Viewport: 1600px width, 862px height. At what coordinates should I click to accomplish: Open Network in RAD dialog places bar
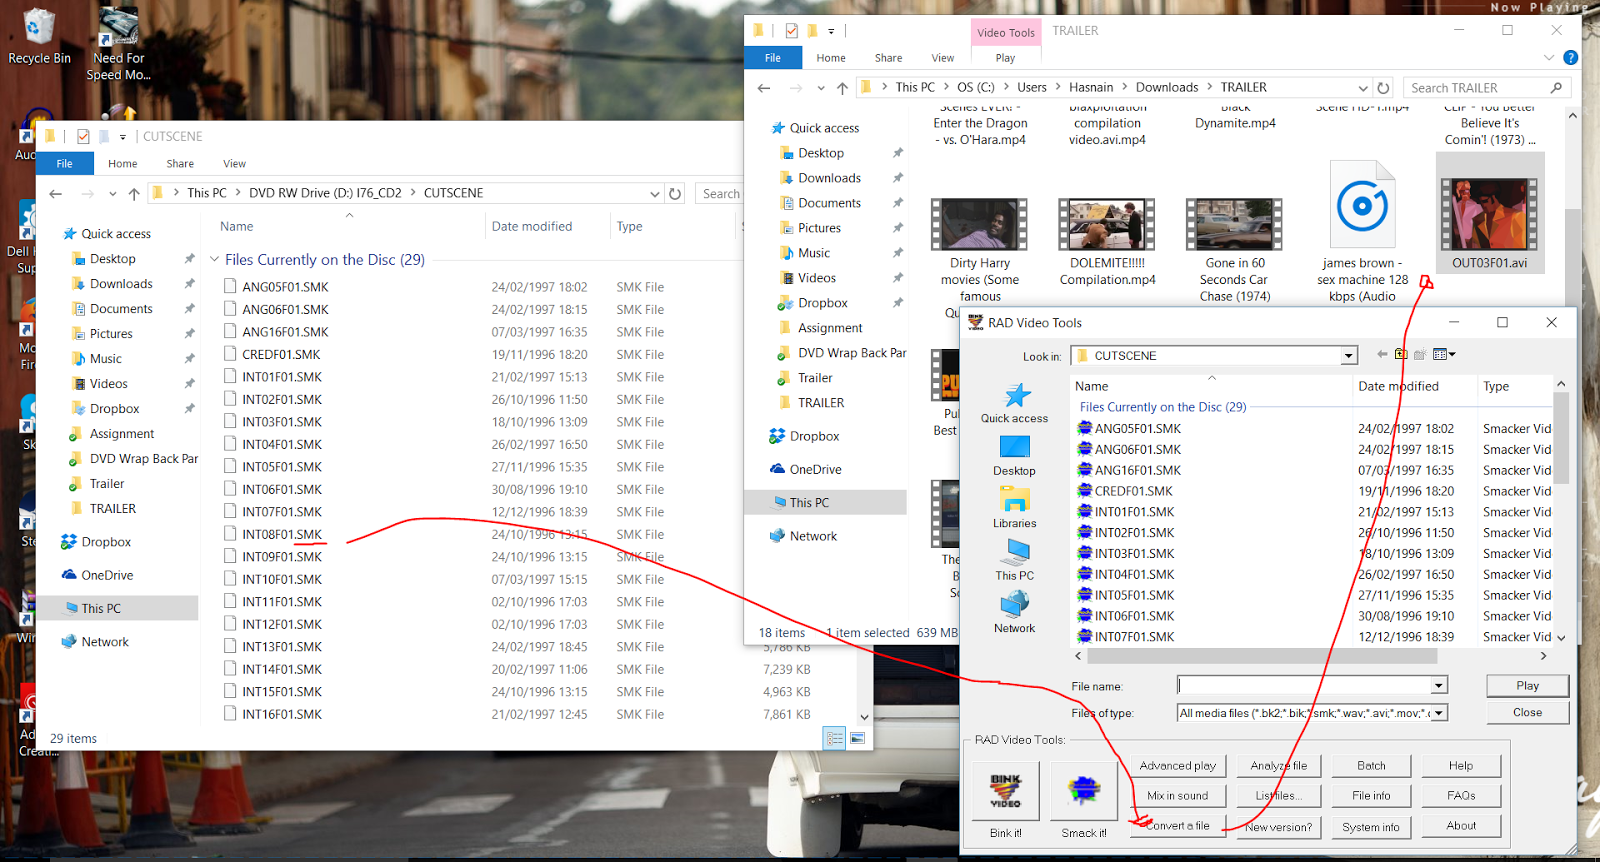coord(1014,612)
